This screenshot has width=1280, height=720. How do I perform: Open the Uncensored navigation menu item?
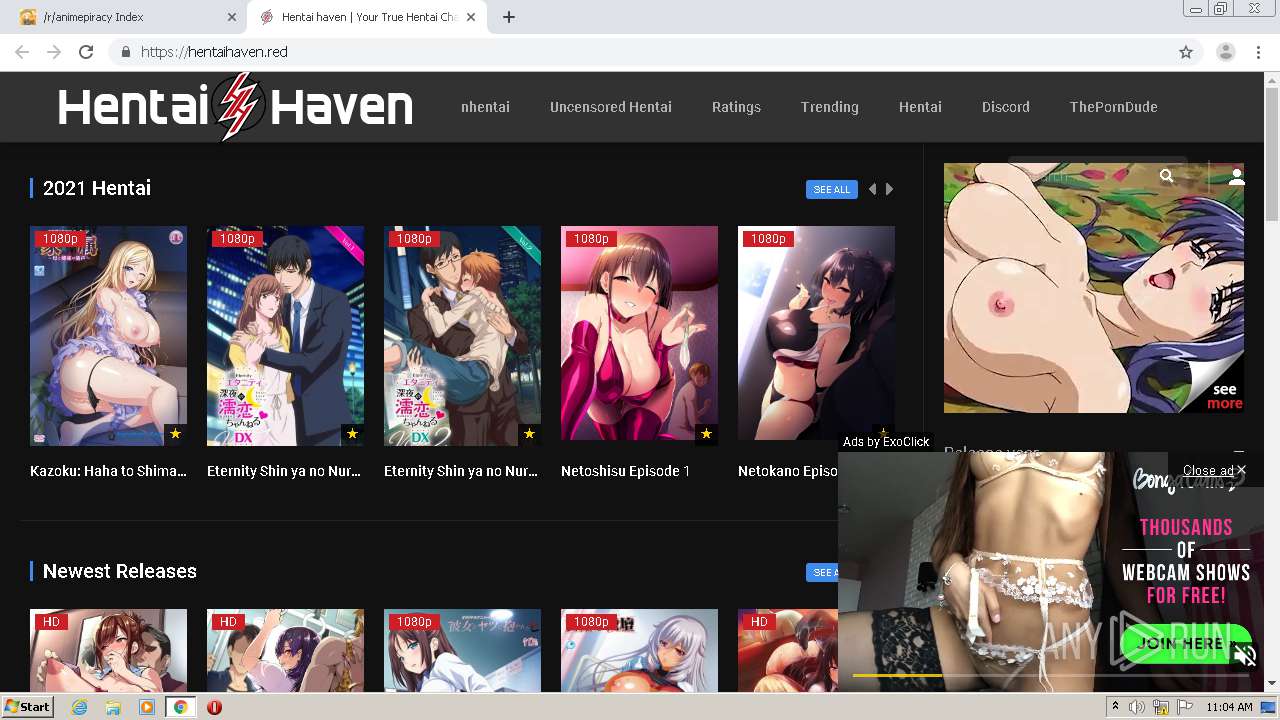pyautogui.click(x=611, y=107)
